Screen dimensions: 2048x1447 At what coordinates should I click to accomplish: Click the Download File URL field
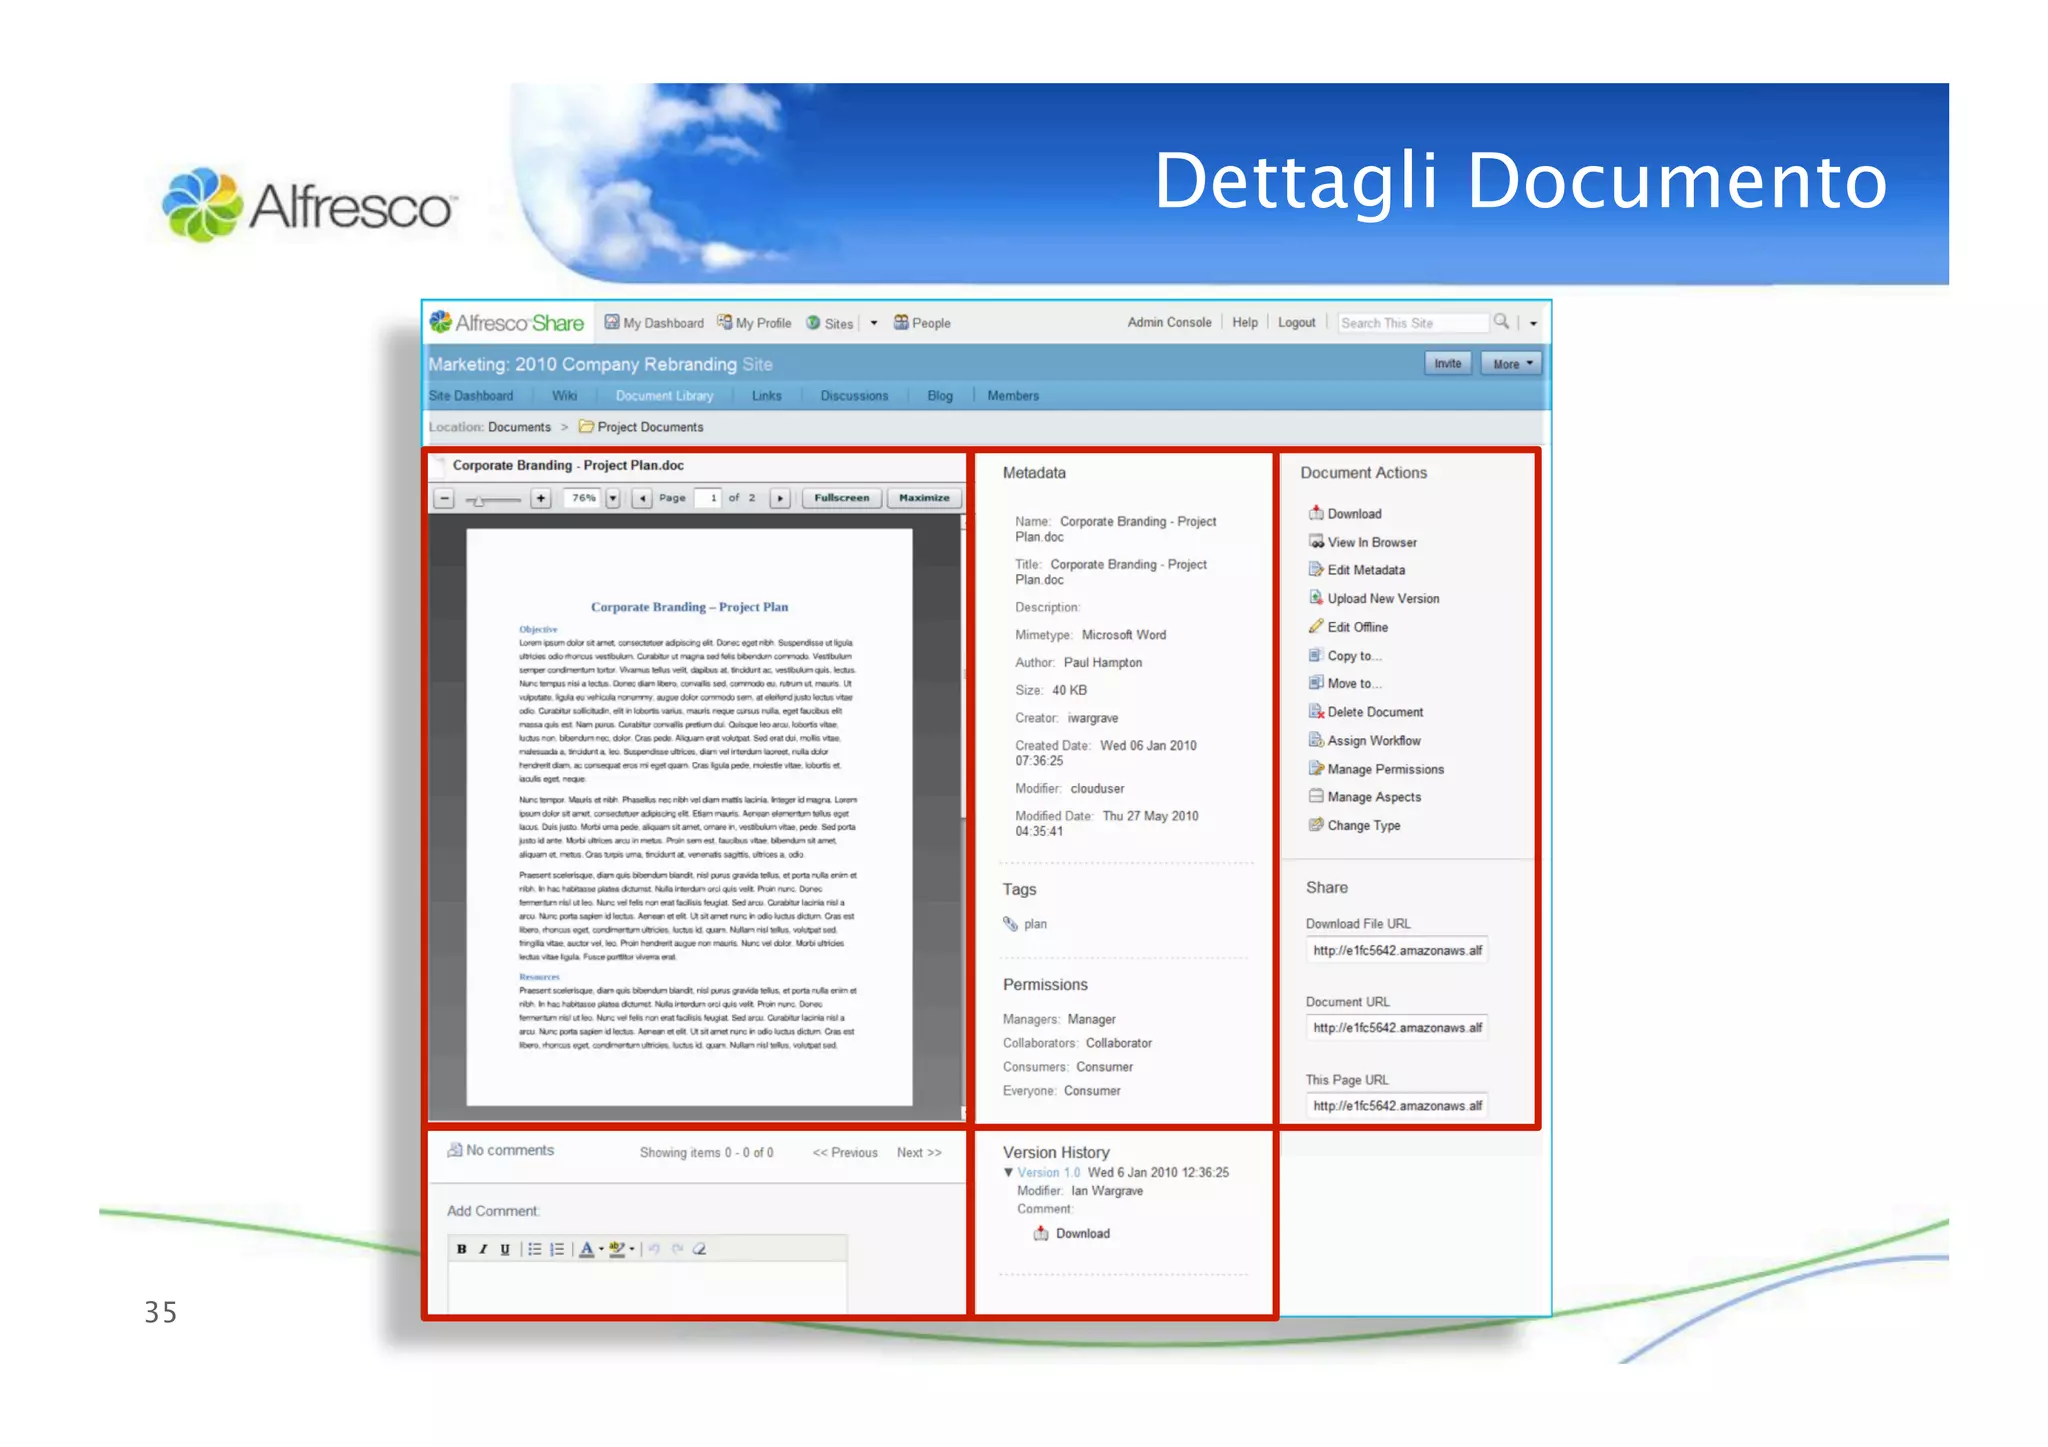tap(1397, 950)
